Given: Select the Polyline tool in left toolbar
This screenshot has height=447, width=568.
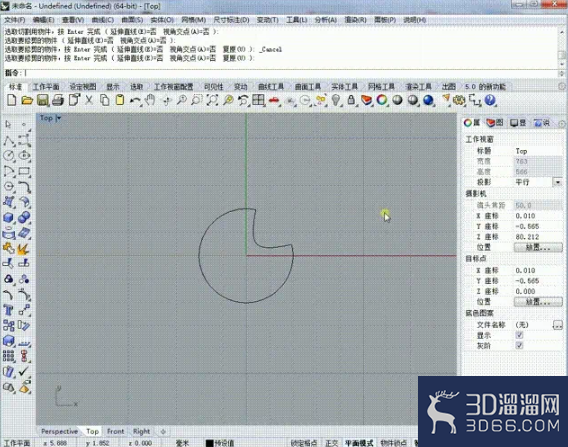Looking at the screenshot, I should [x=9, y=141].
